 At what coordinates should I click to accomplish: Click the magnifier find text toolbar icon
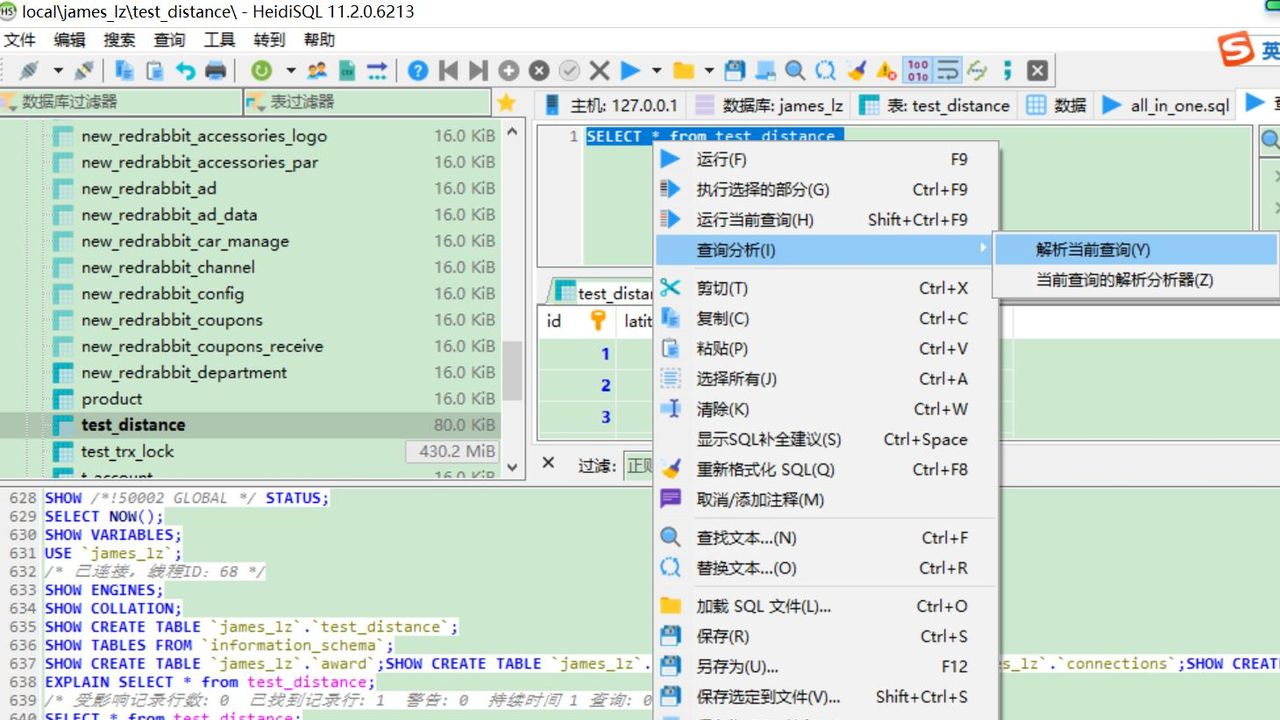pyautogui.click(x=795, y=70)
